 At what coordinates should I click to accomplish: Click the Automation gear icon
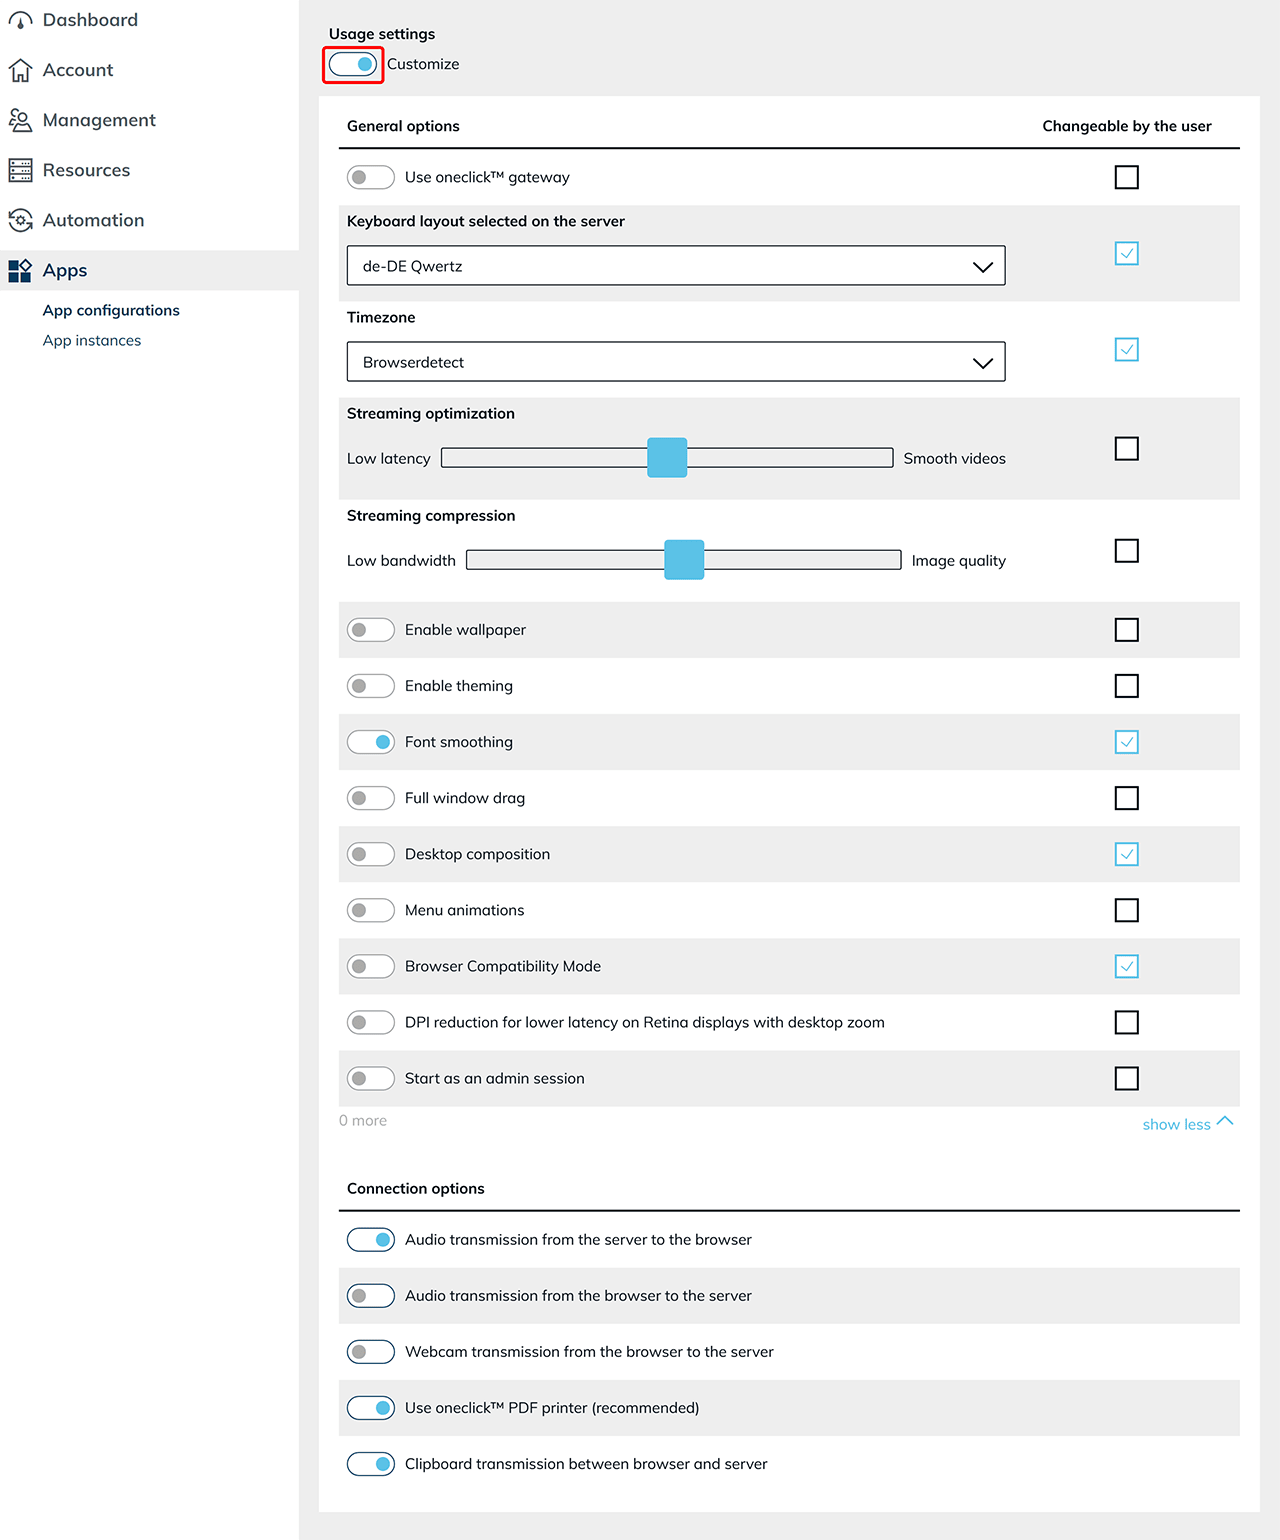click(x=20, y=220)
